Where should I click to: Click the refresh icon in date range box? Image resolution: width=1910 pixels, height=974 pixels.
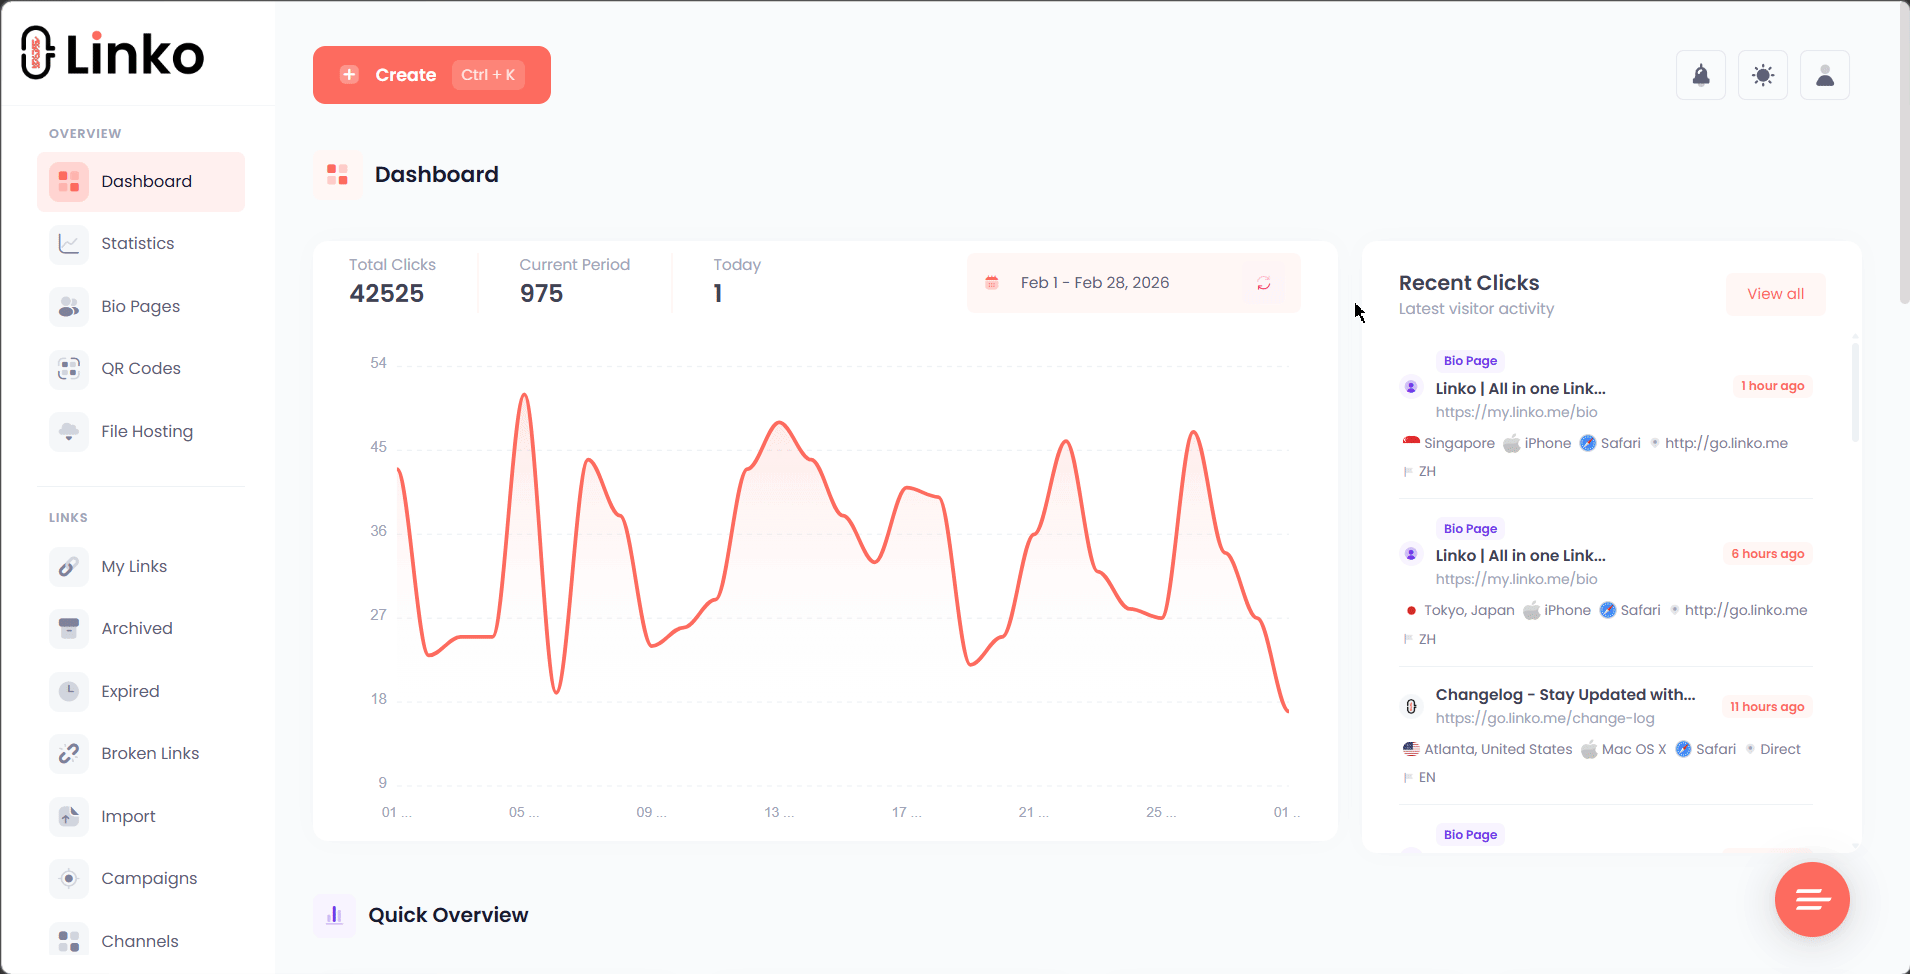point(1264,283)
